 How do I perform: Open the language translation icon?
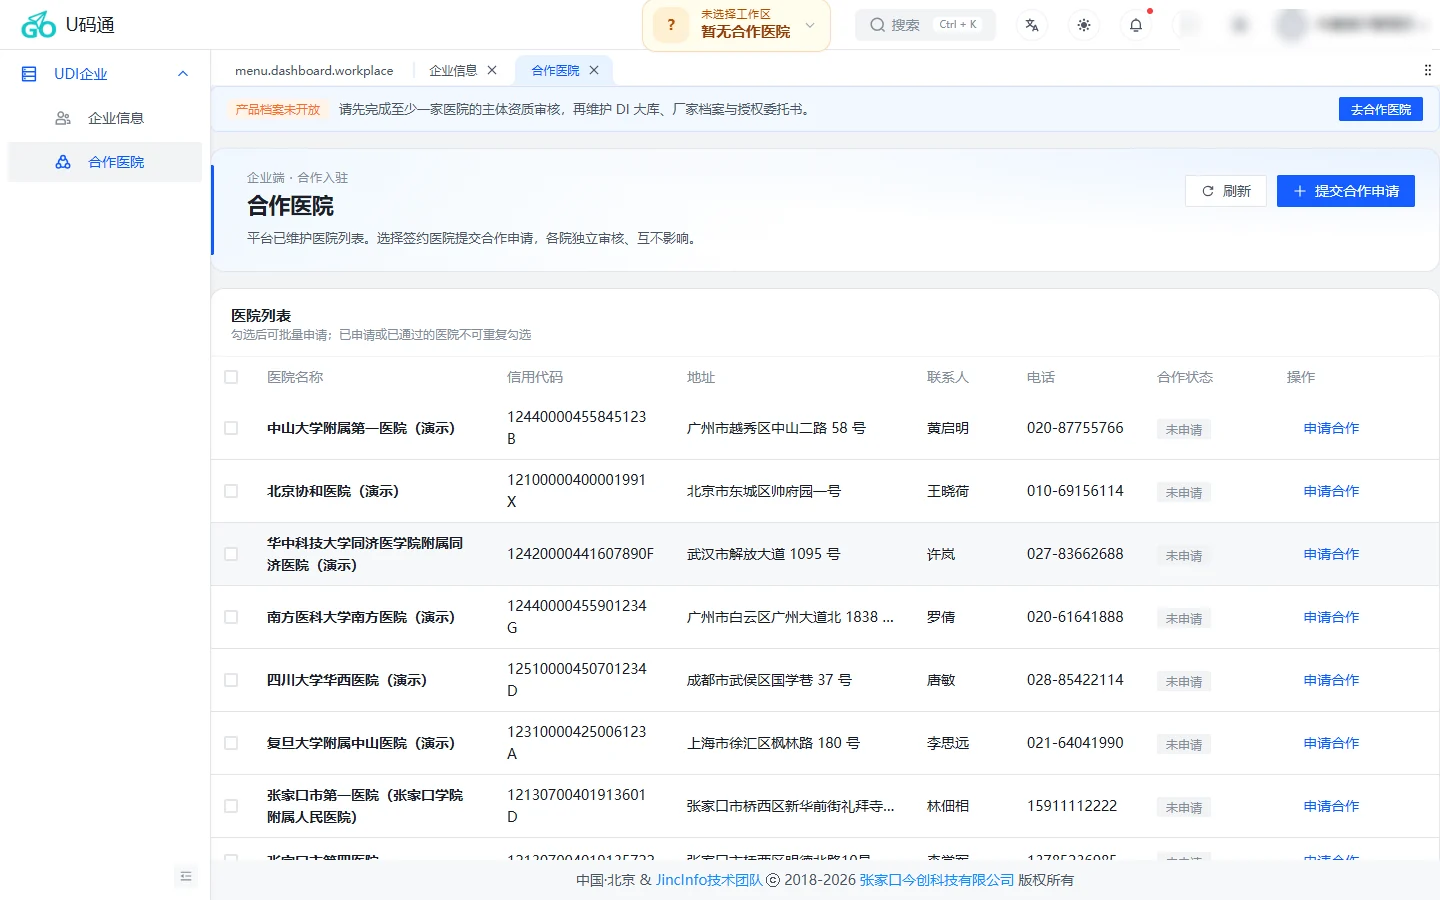click(1032, 25)
